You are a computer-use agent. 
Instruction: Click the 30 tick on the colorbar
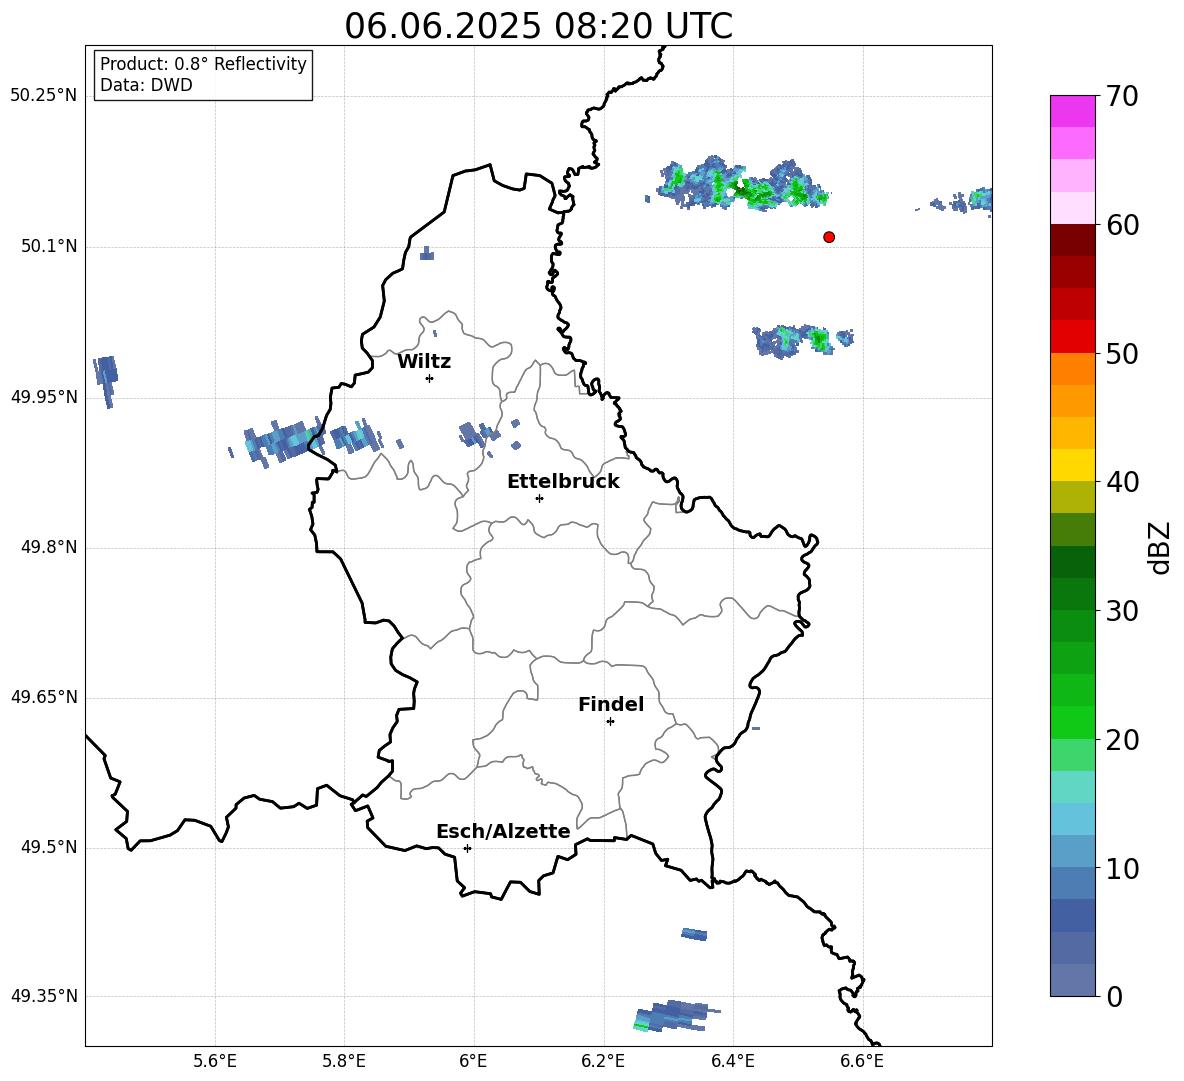click(1122, 611)
